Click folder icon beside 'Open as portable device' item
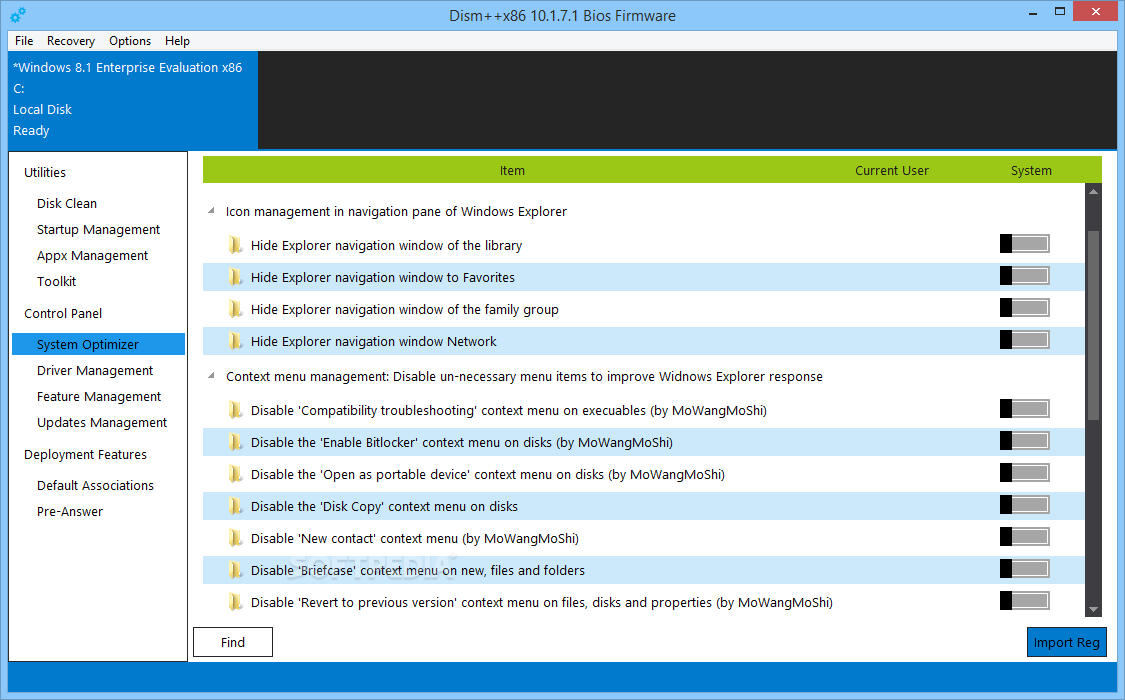The image size is (1125, 700). pyautogui.click(x=235, y=474)
